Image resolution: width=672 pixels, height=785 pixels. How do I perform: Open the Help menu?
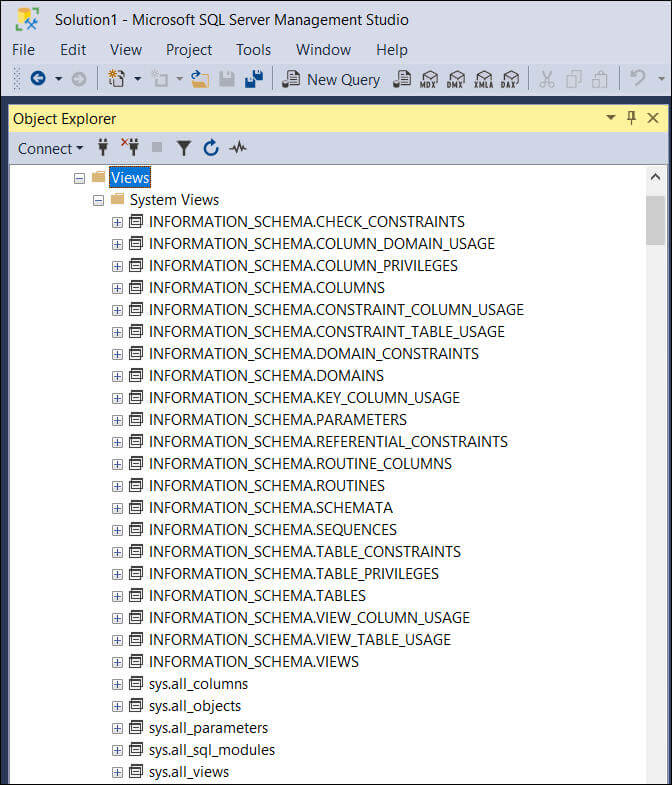392,50
